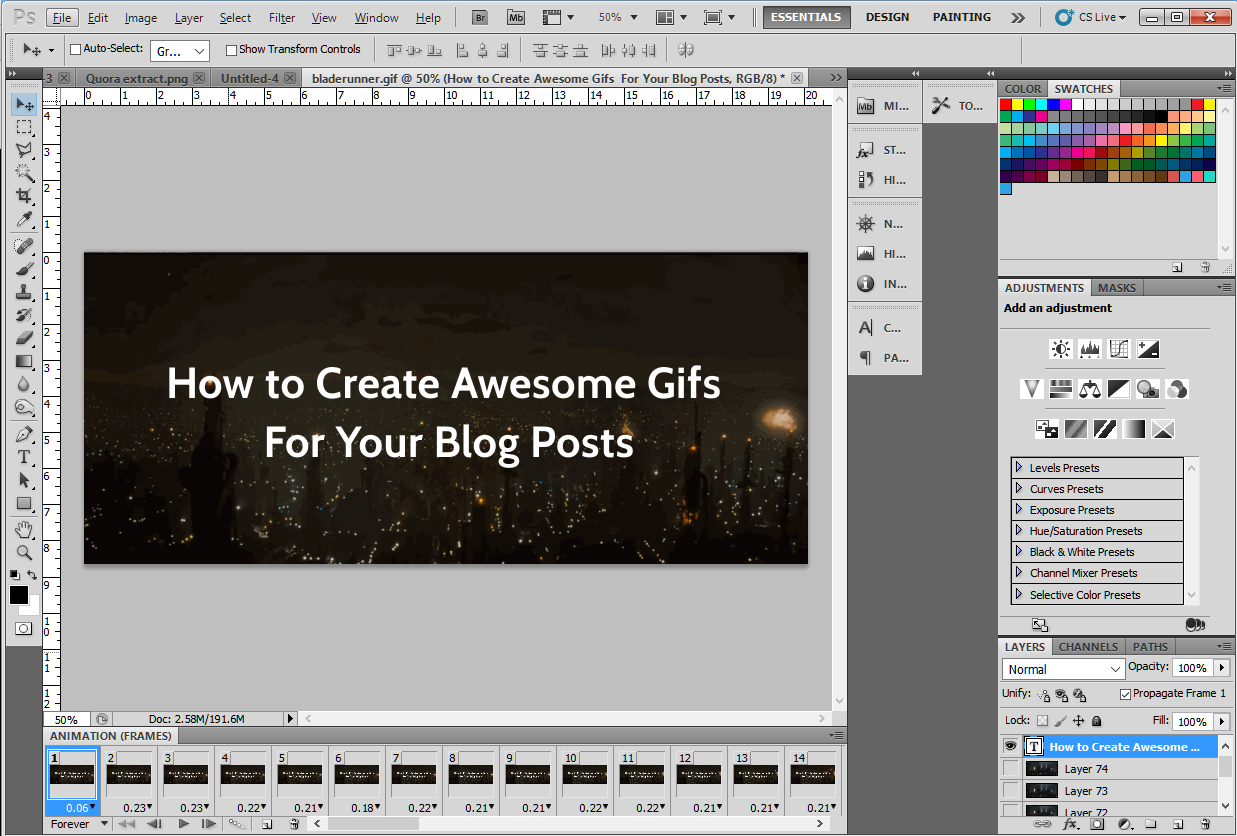Open CS Live button
The width and height of the screenshot is (1237, 836).
[x=1090, y=17]
